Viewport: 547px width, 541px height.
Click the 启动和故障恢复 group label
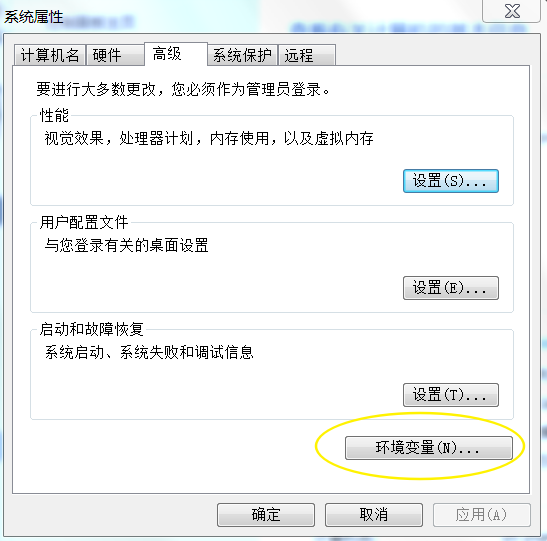click(91, 329)
